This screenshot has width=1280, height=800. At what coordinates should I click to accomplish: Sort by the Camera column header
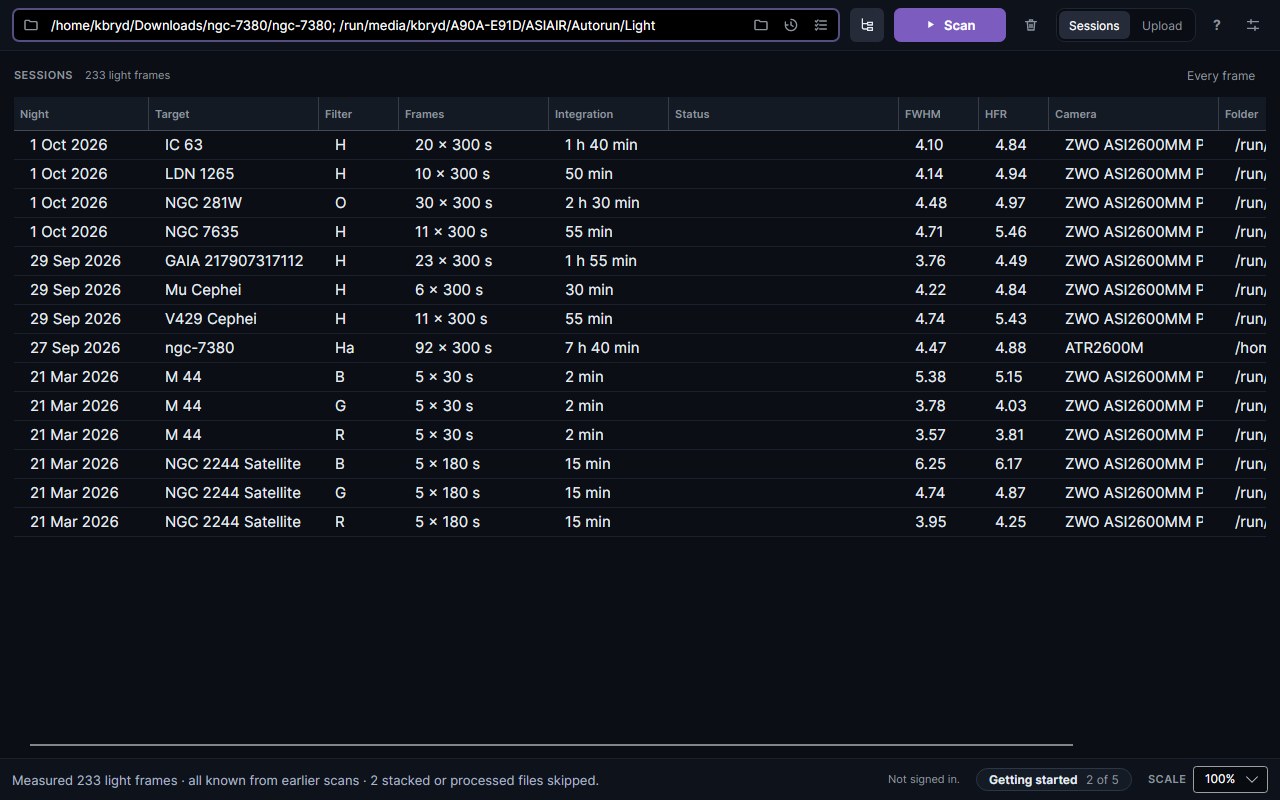click(1133, 114)
